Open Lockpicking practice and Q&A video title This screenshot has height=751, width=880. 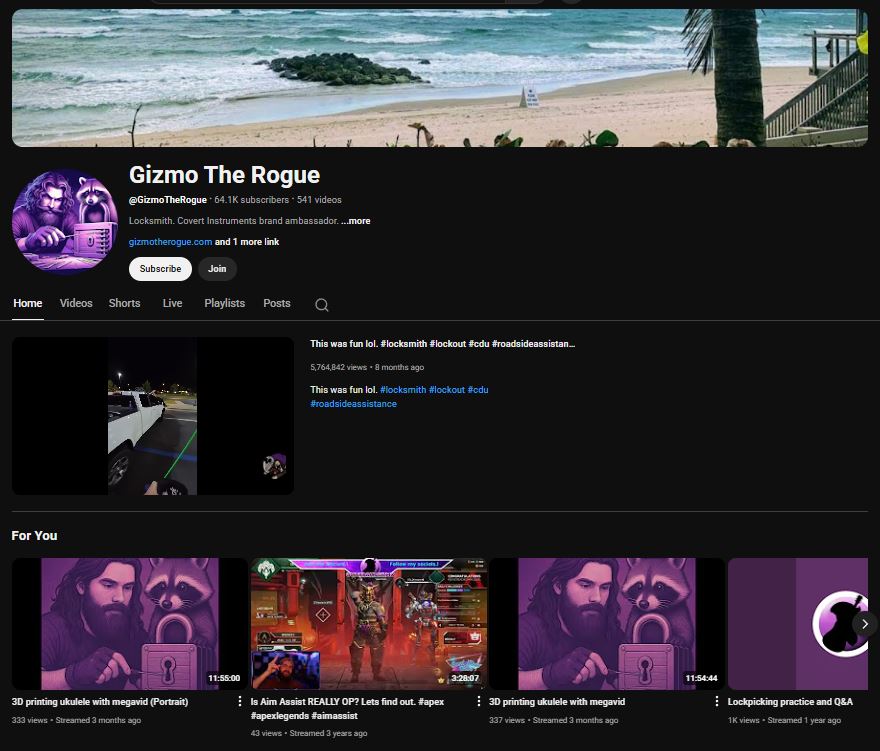[x=790, y=702]
